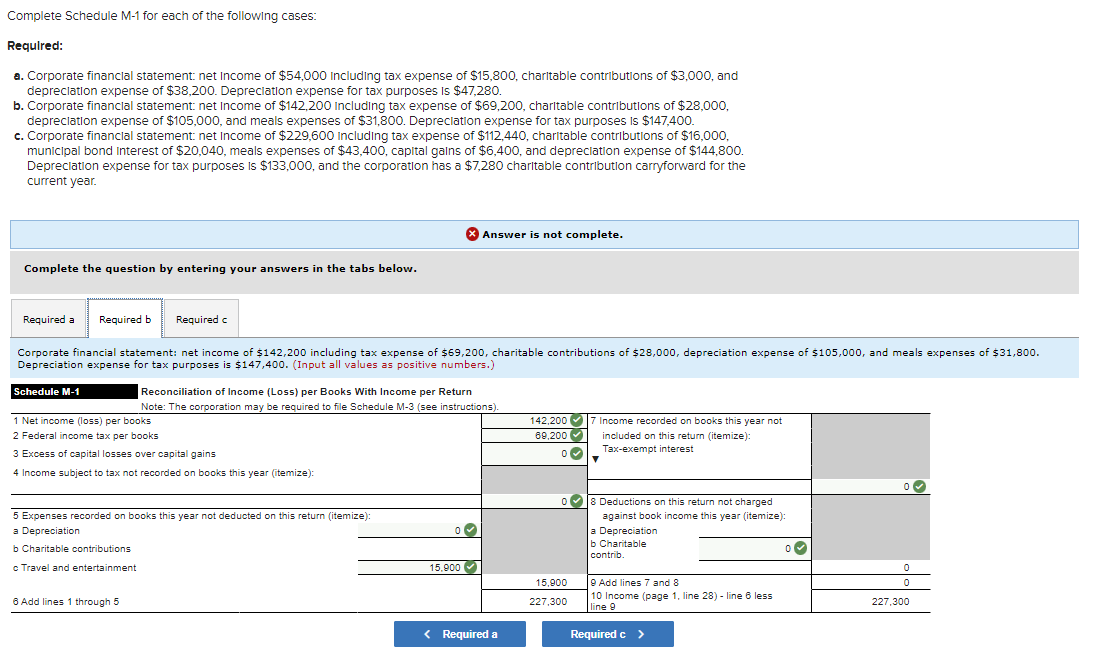Click the "Required c >" navigation button
Image resolution: width=1104 pixels, height=660 pixels.
[x=607, y=633]
